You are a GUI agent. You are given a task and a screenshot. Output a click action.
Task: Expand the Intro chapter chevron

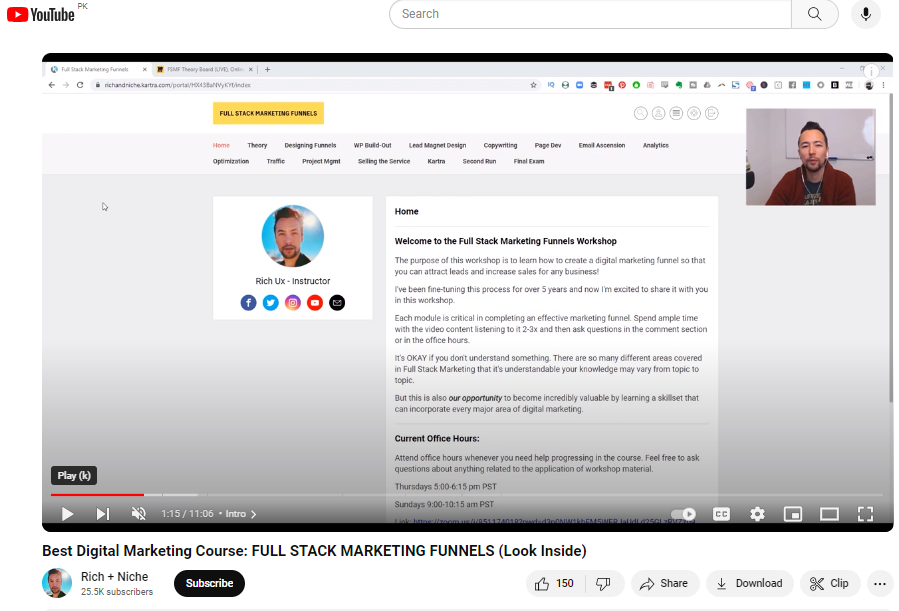coord(253,514)
